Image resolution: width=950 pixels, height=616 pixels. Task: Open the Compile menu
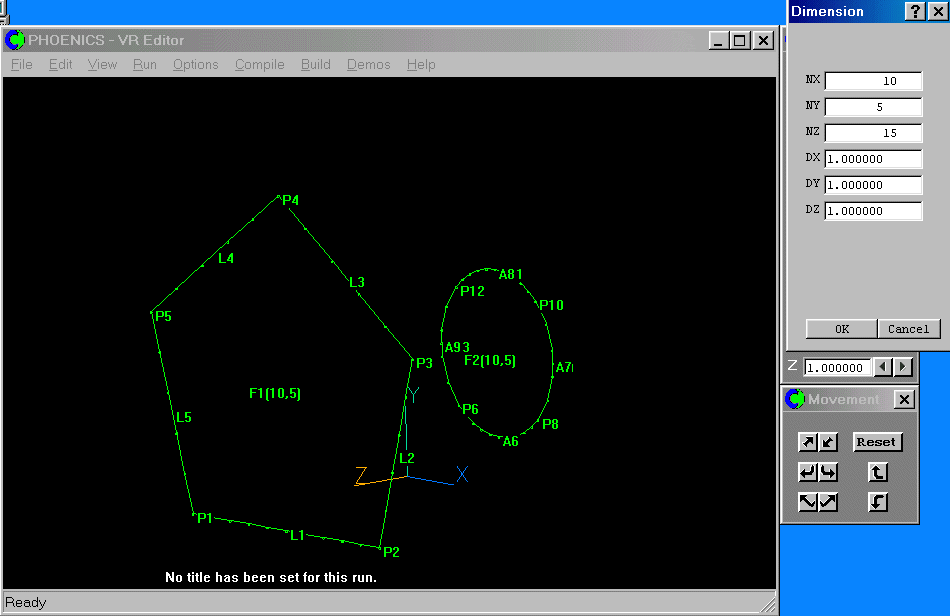tap(259, 64)
